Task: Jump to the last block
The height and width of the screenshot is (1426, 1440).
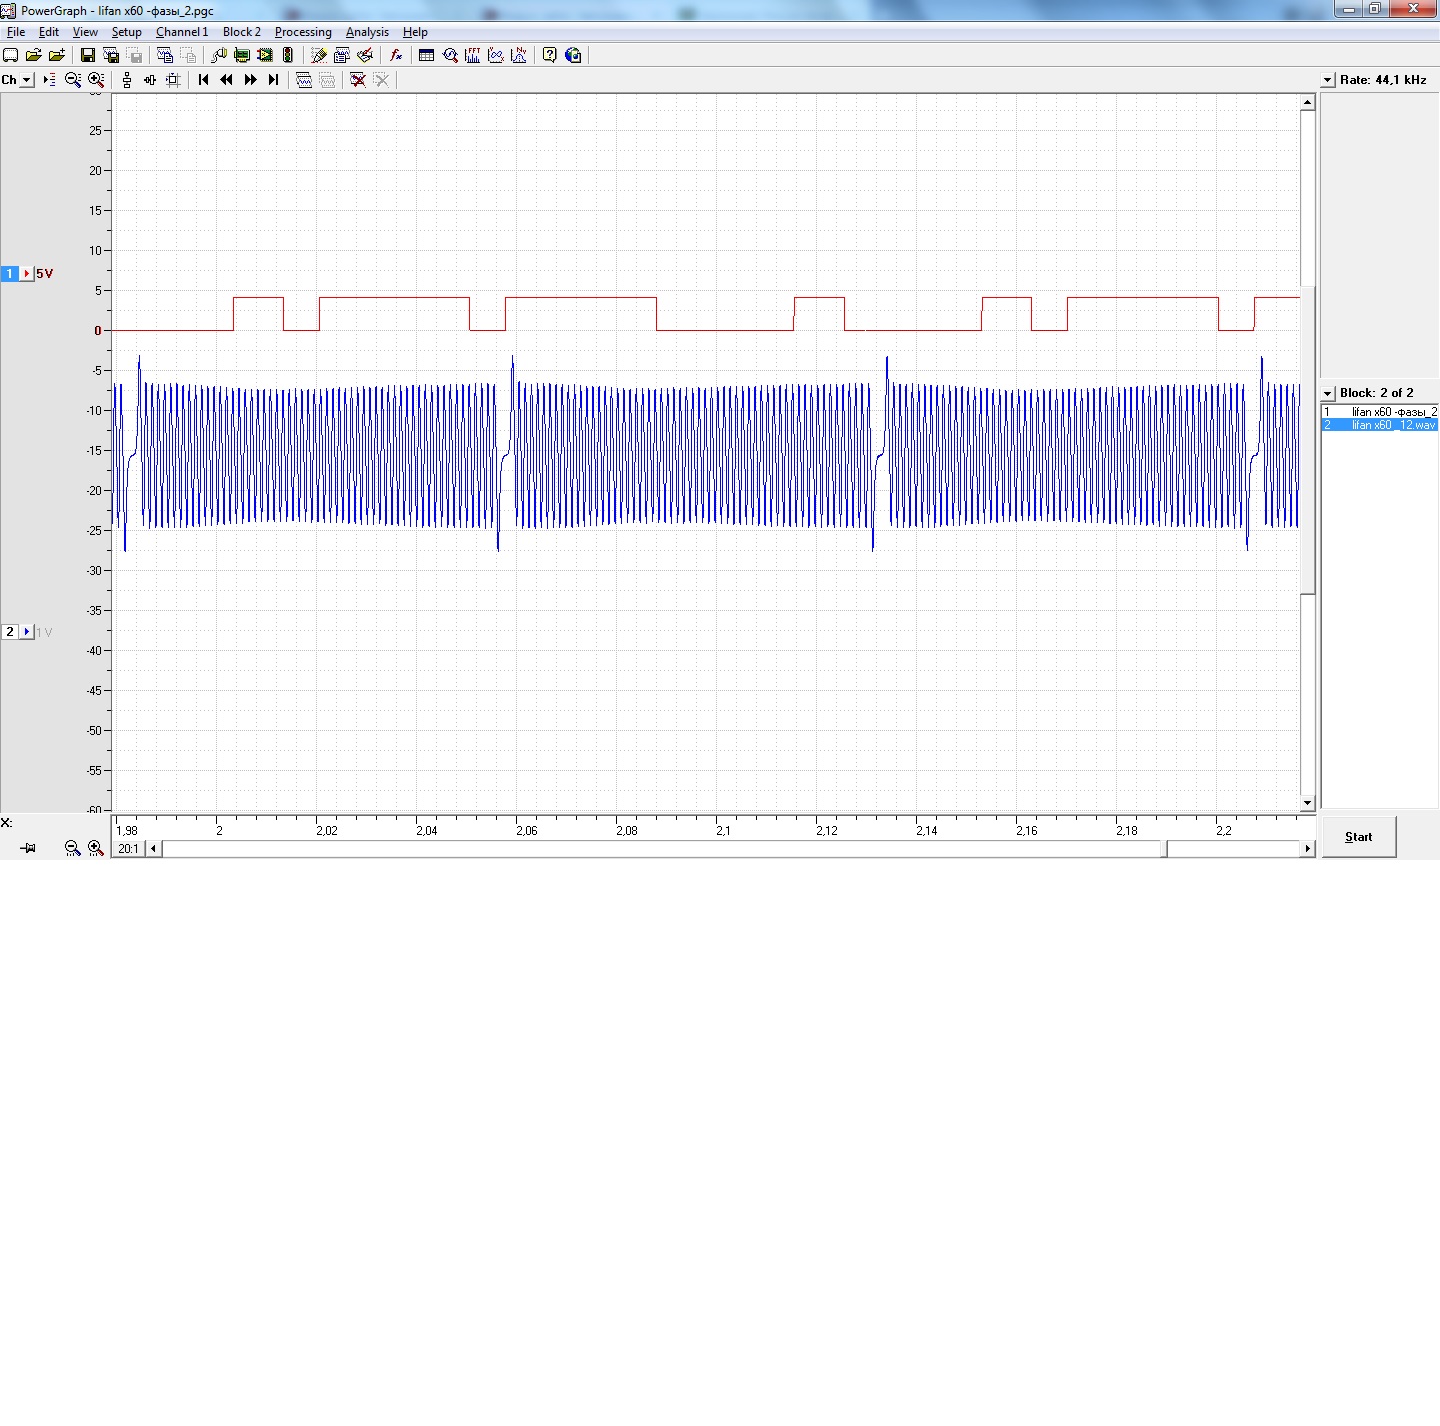Action: [x=273, y=80]
